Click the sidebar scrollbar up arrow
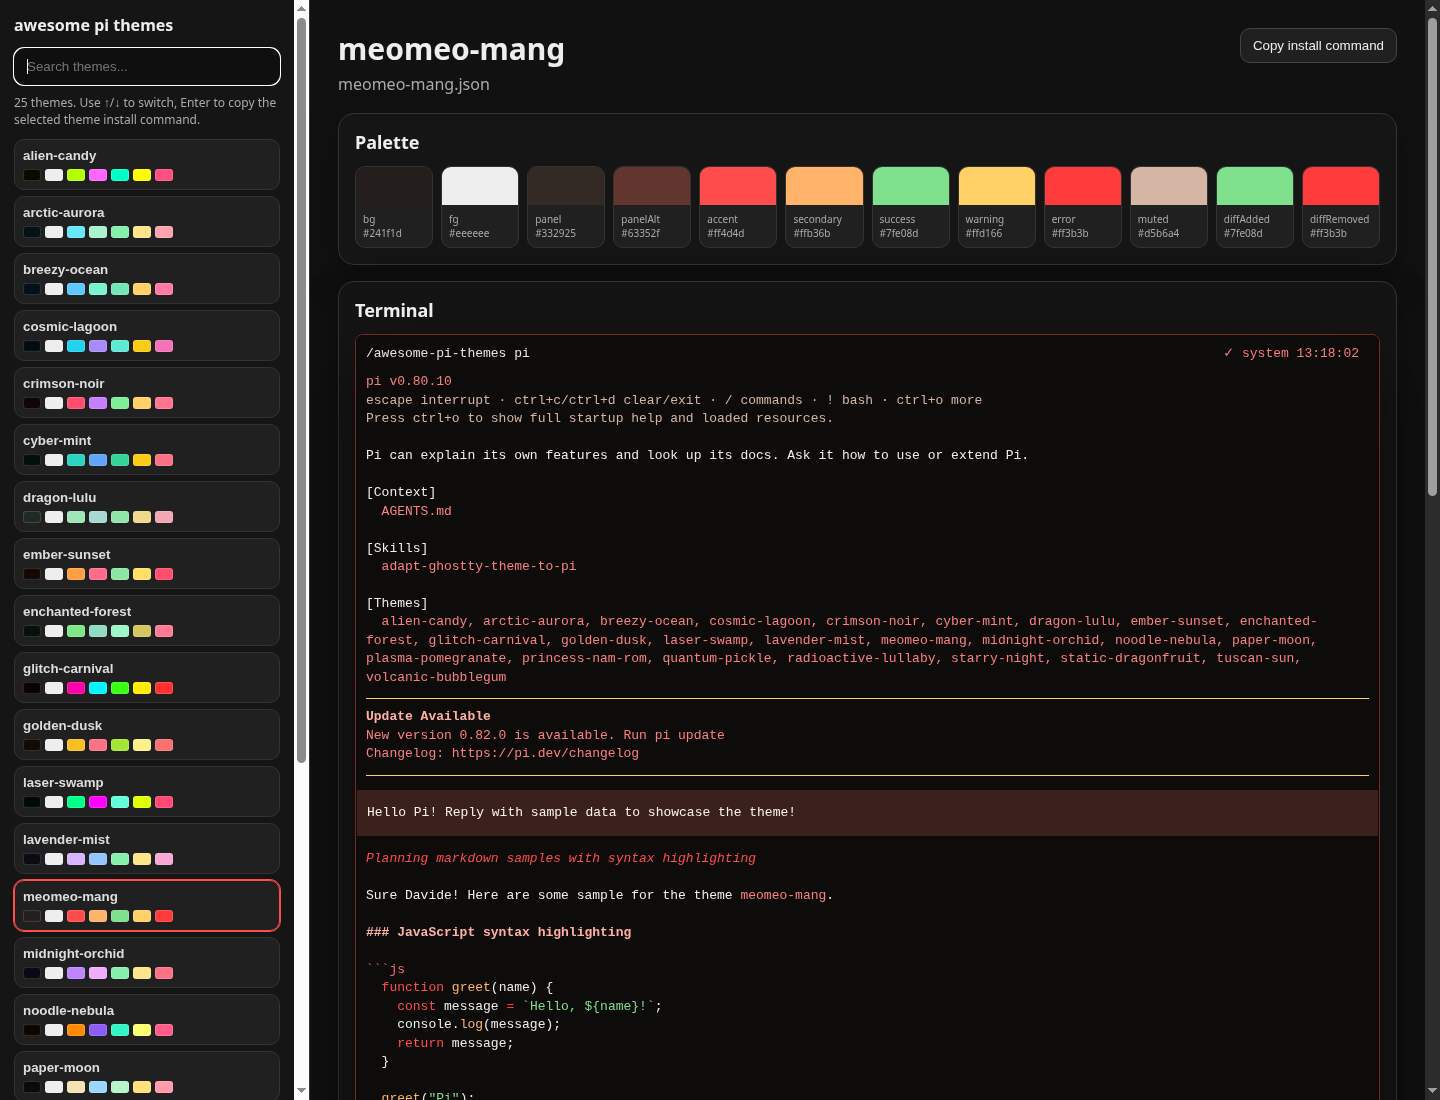Image resolution: width=1440 pixels, height=1100 pixels. tap(301, 8)
